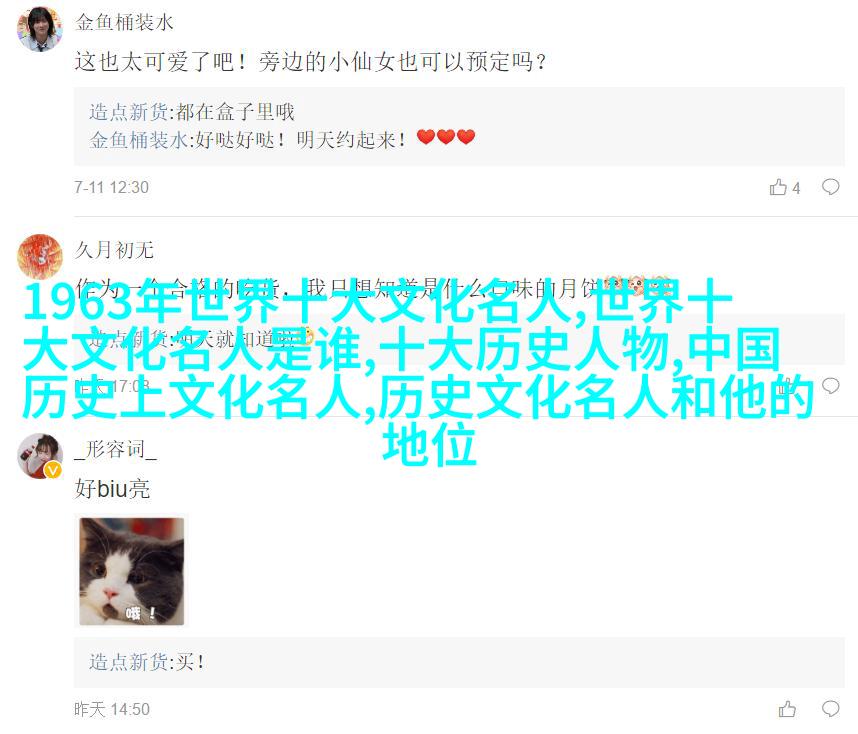The width and height of the screenshot is (858, 734).
Task: Open the 7-11 12:30 comment timestamp
Action: coord(112,188)
